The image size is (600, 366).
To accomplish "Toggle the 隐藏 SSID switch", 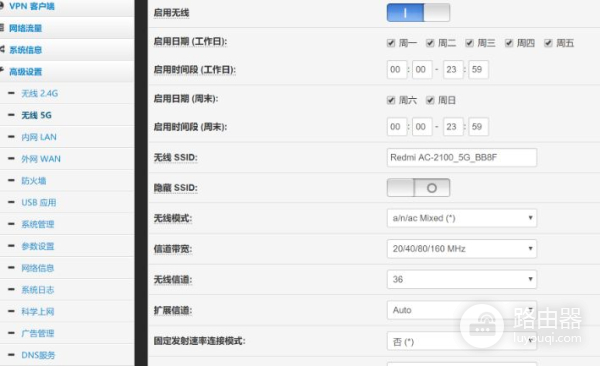I will [x=418, y=188].
